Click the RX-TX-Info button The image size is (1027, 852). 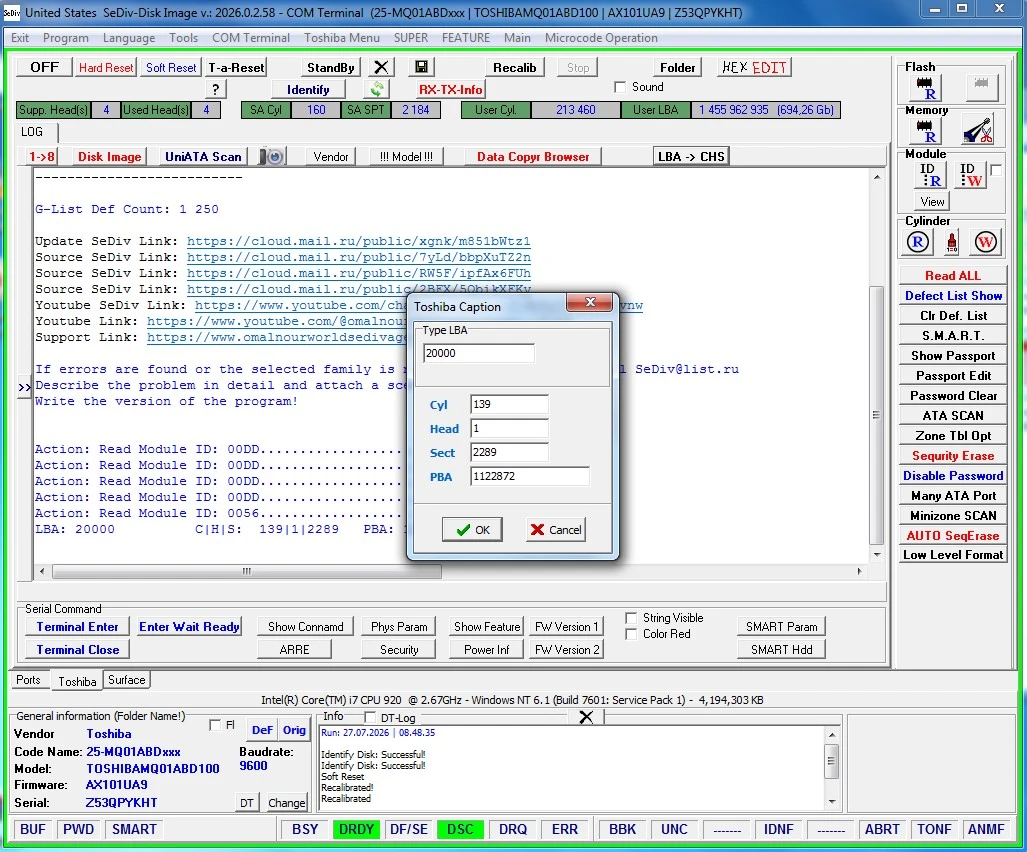coord(451,90)
